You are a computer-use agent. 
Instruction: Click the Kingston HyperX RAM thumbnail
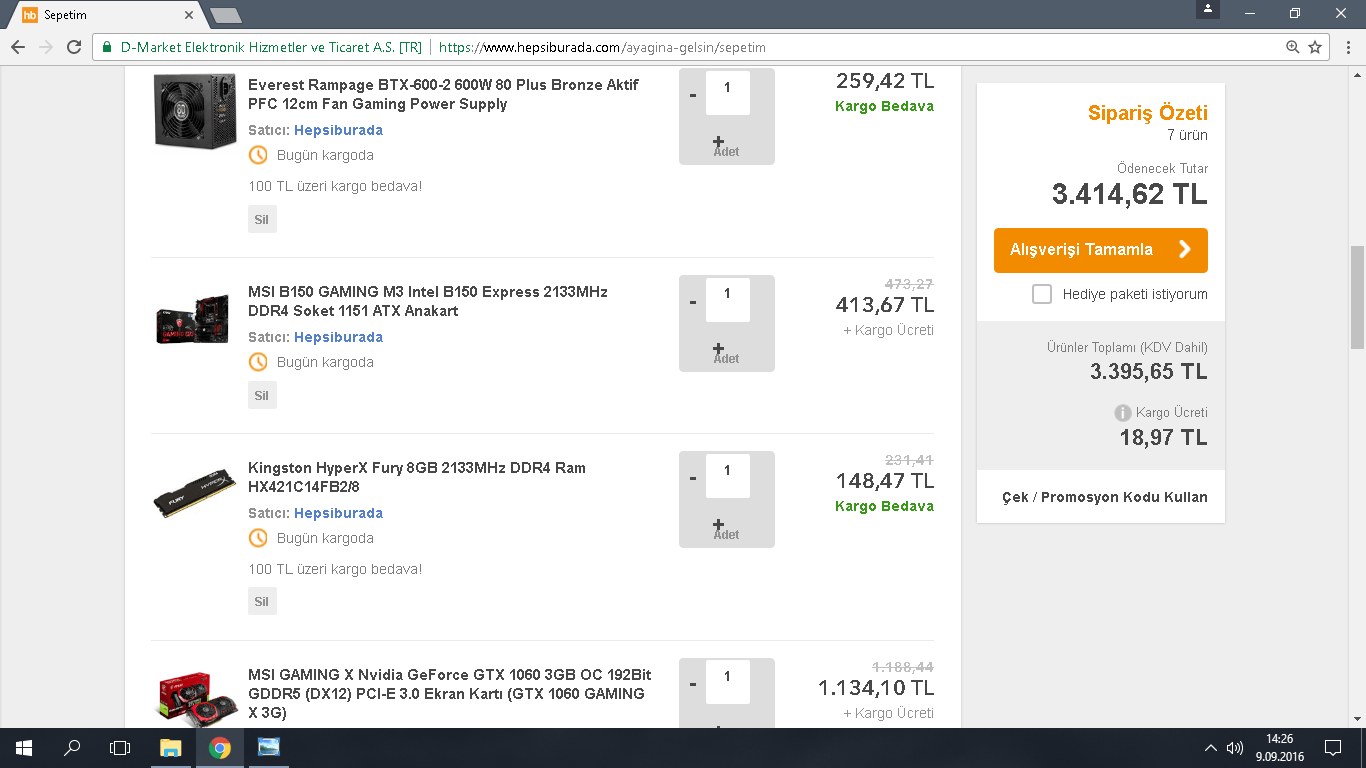195,495
